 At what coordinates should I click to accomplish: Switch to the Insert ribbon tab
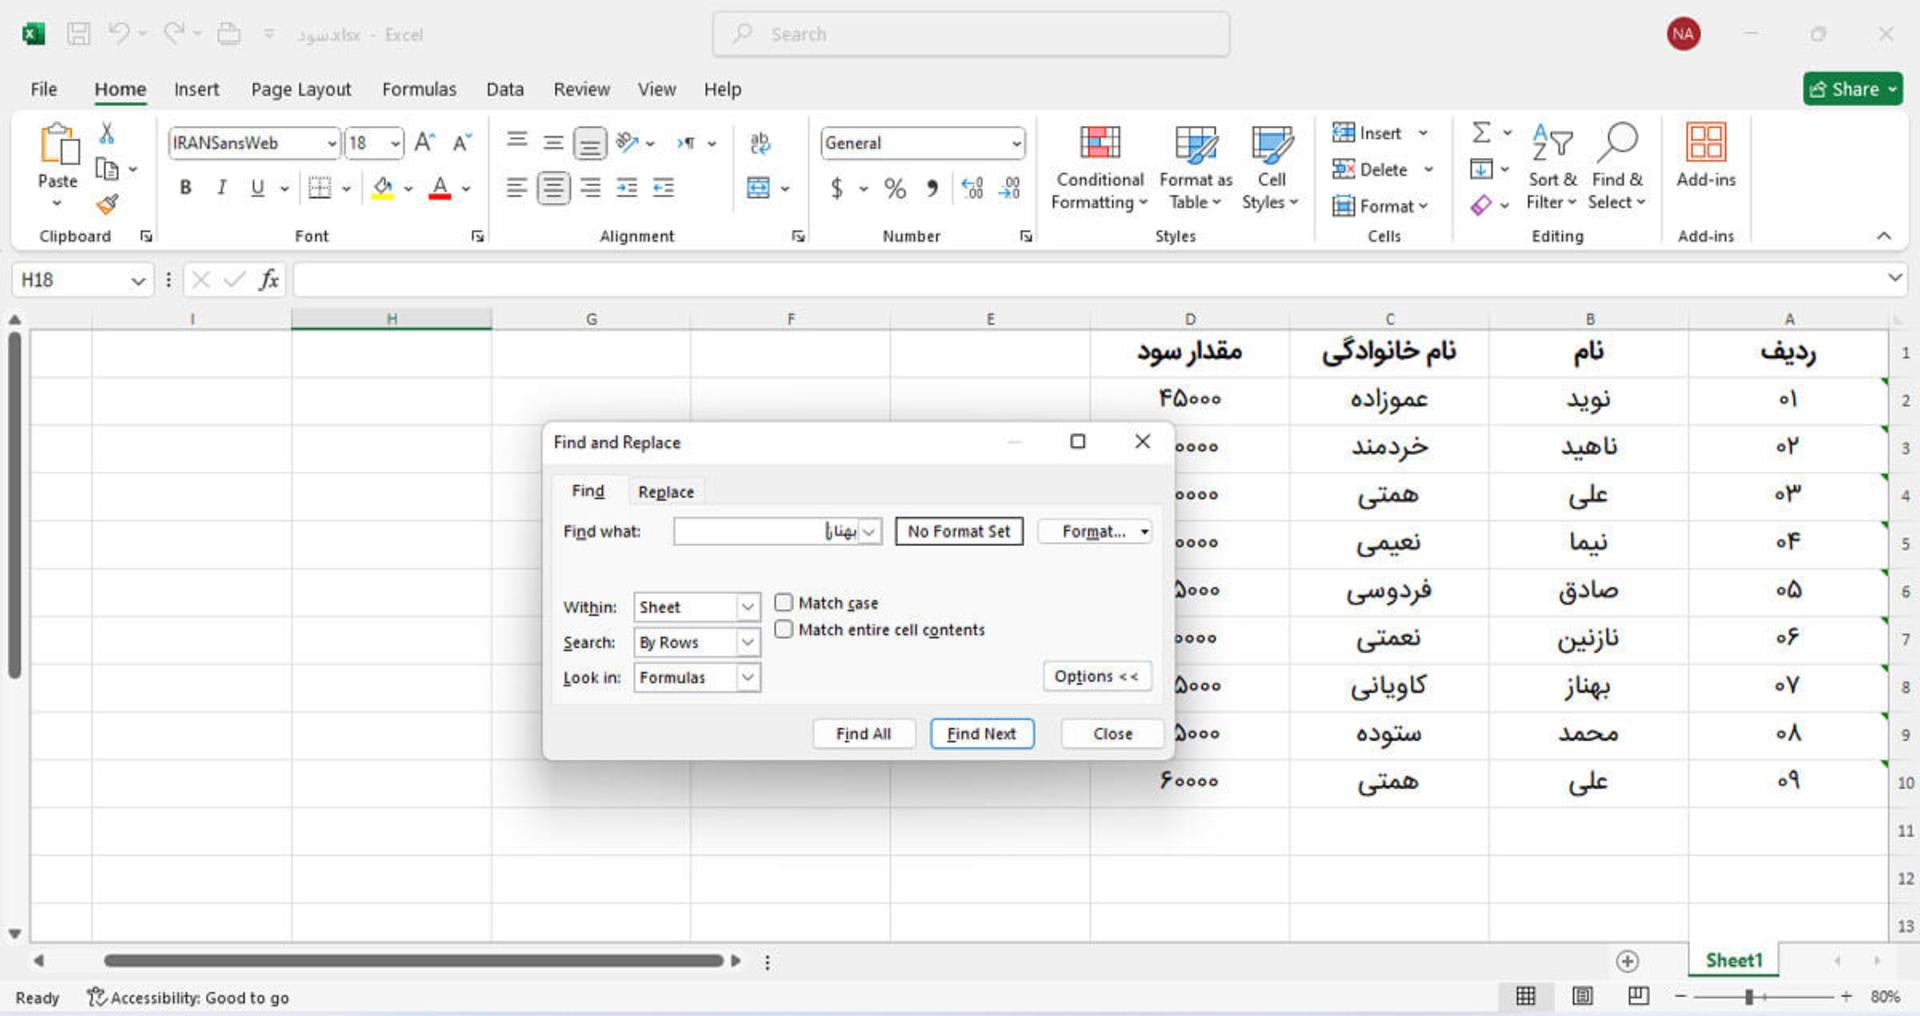coord(196,89)
